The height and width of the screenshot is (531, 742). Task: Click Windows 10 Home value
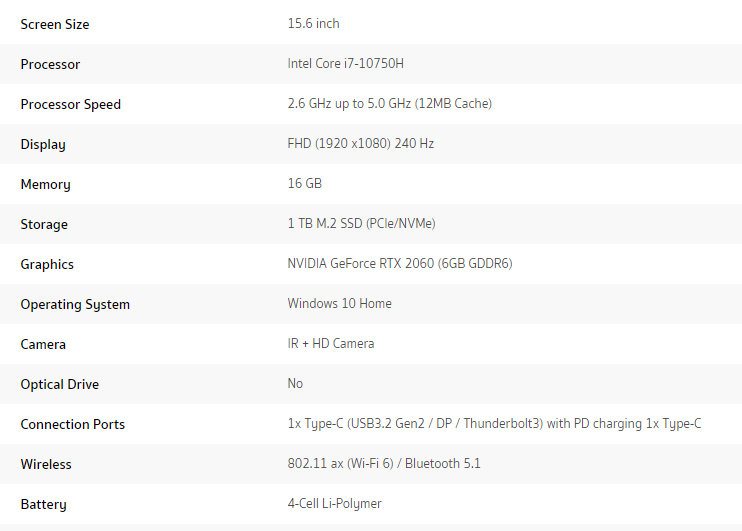[339, 303]
